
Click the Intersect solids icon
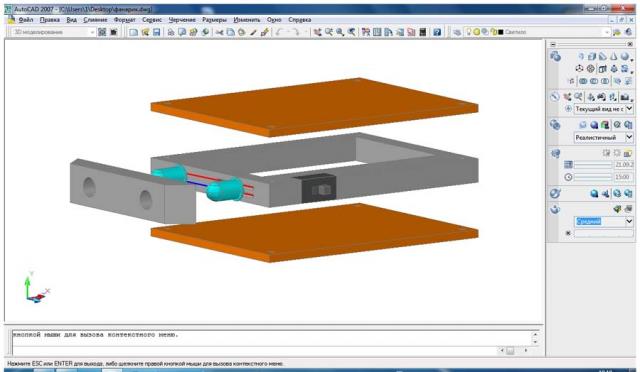(x=605, y=81)
